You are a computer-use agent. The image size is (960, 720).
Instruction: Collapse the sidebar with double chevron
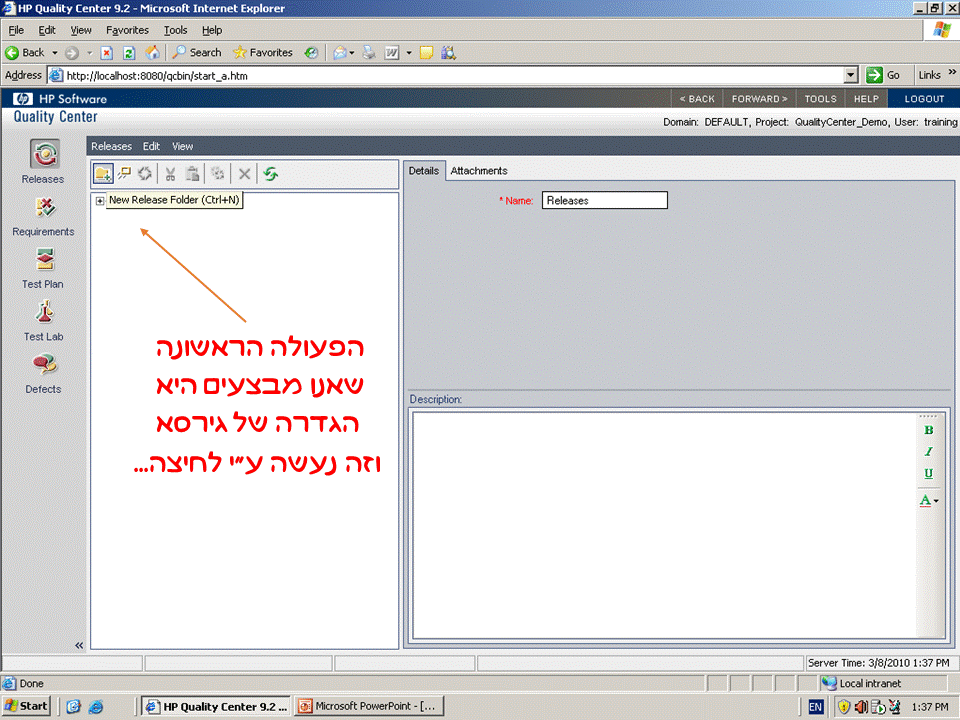point(79,645)
